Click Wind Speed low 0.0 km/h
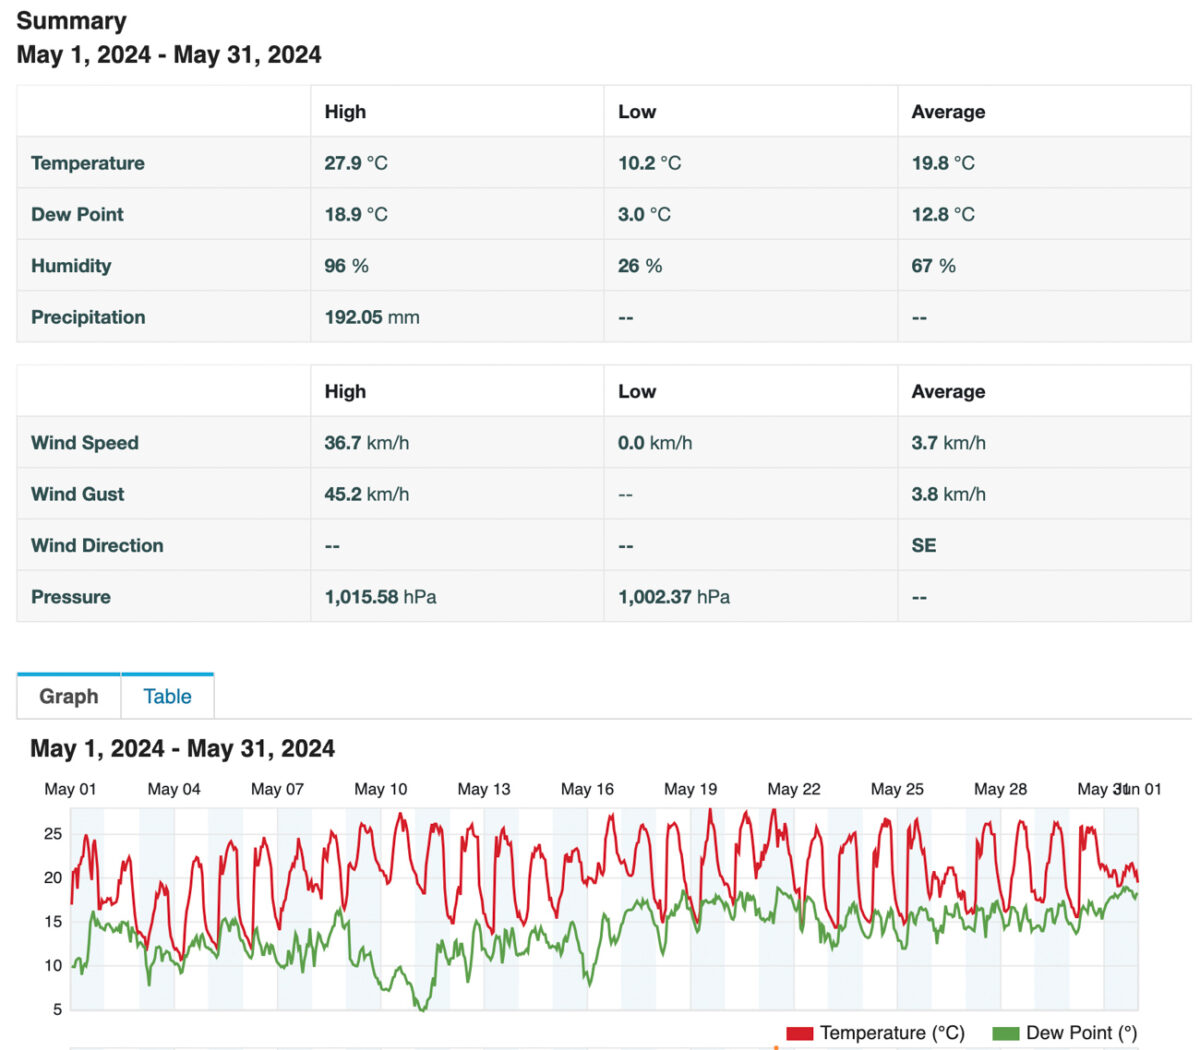 (655, 443)
